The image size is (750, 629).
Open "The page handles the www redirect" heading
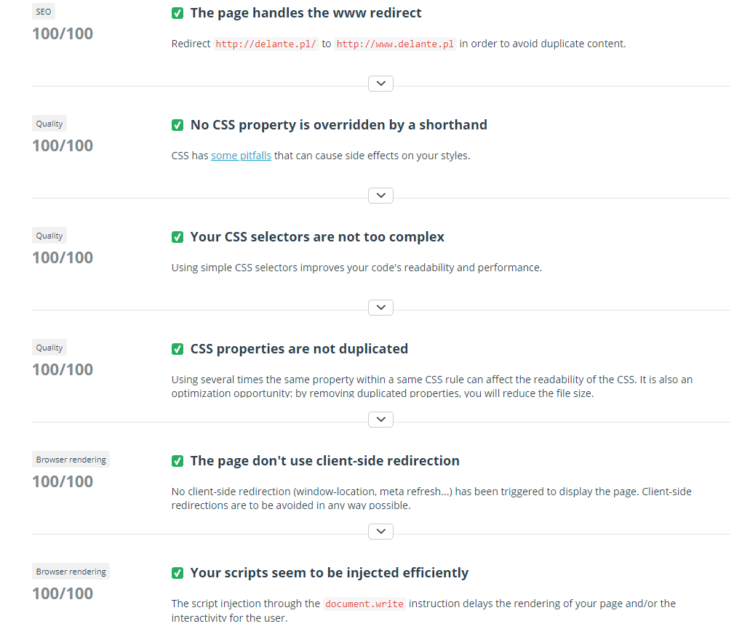coord(306,13)
